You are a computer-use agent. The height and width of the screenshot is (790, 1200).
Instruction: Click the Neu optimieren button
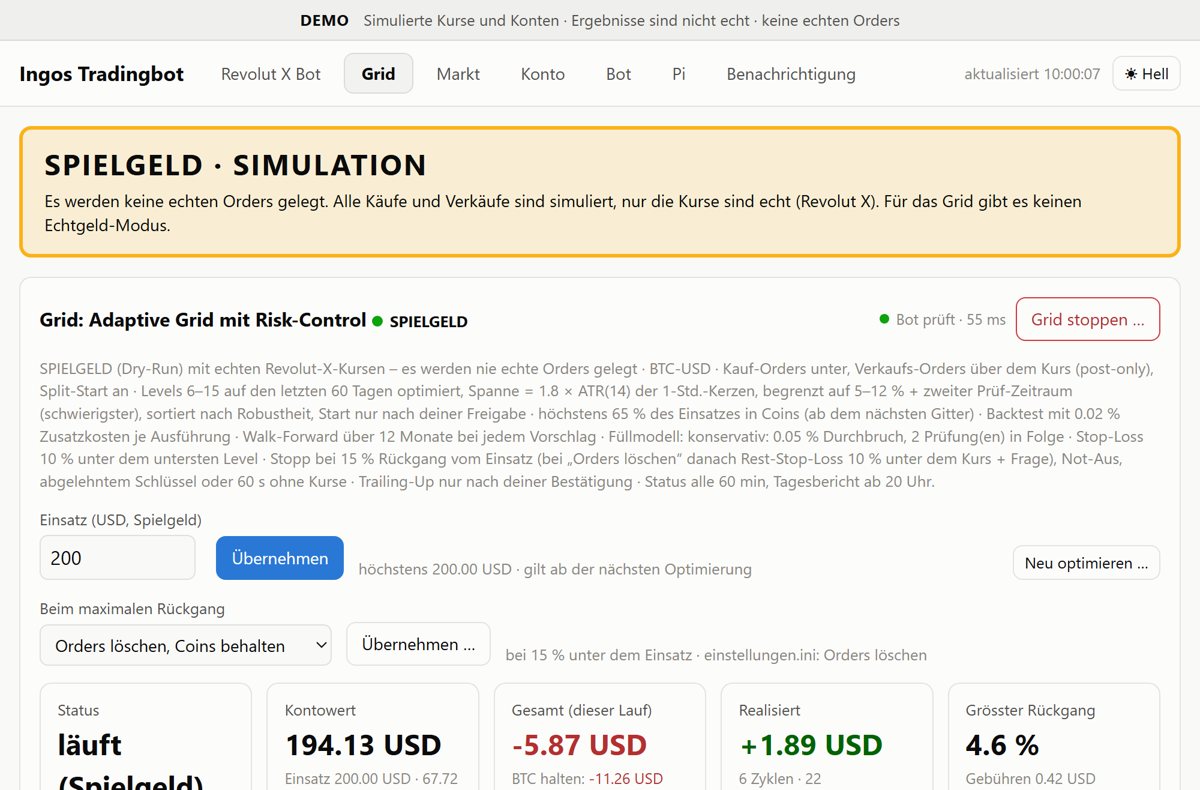(x=1086, y=563)
